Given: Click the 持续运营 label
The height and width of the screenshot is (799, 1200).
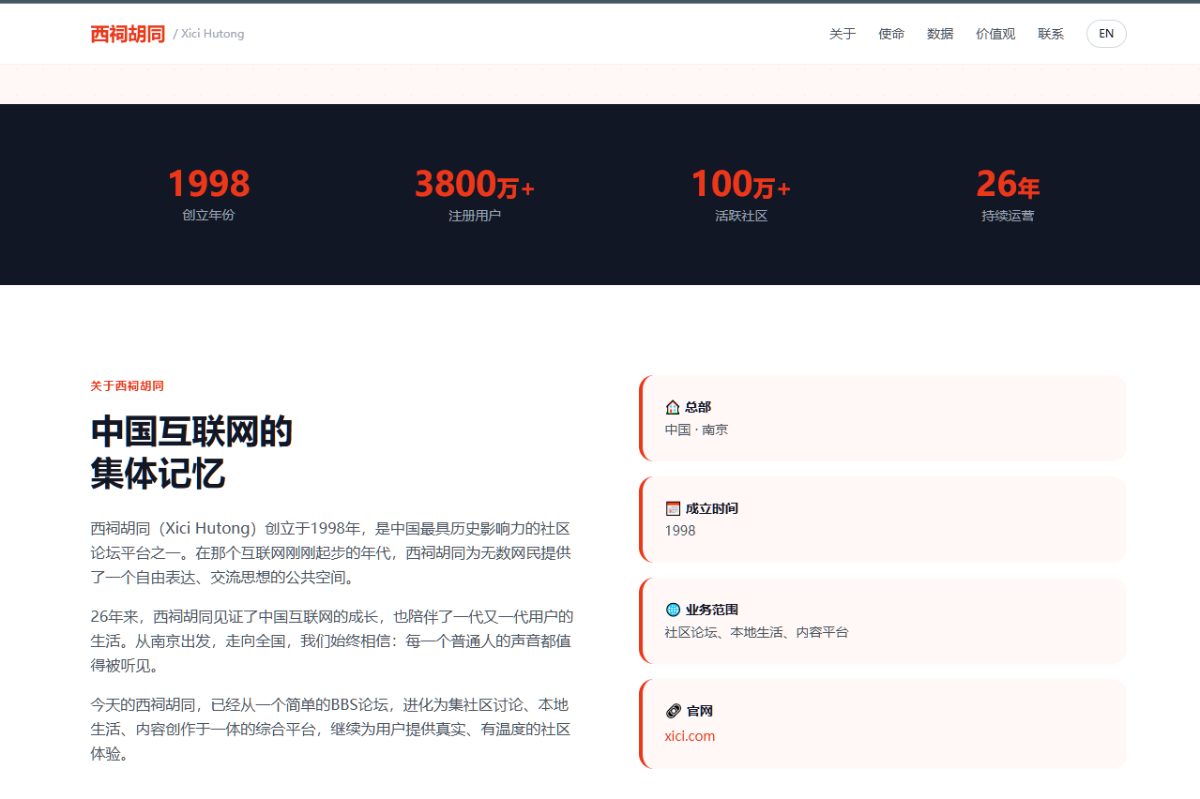Looking at the screenshot, I should [1008, 215].
